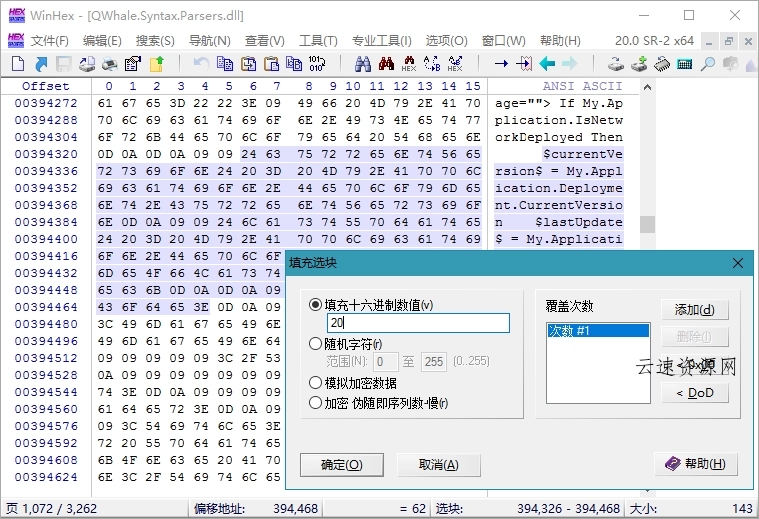Viewport: 759px width, 519px height.
Task: Click the Offset column header
Action: [x=46, y=86]
